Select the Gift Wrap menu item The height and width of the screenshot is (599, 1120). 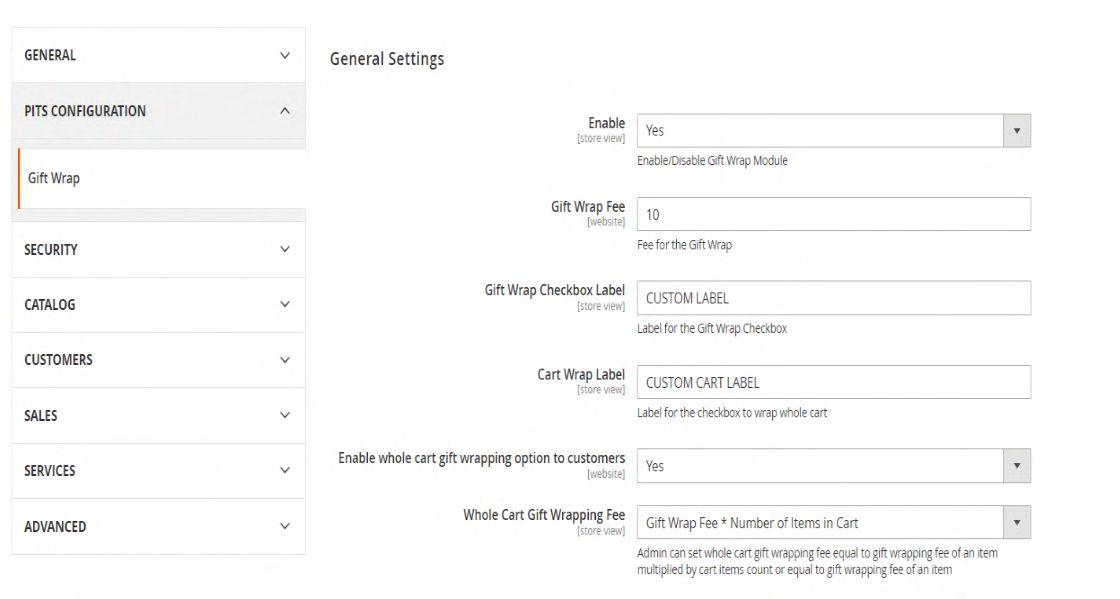54,178
